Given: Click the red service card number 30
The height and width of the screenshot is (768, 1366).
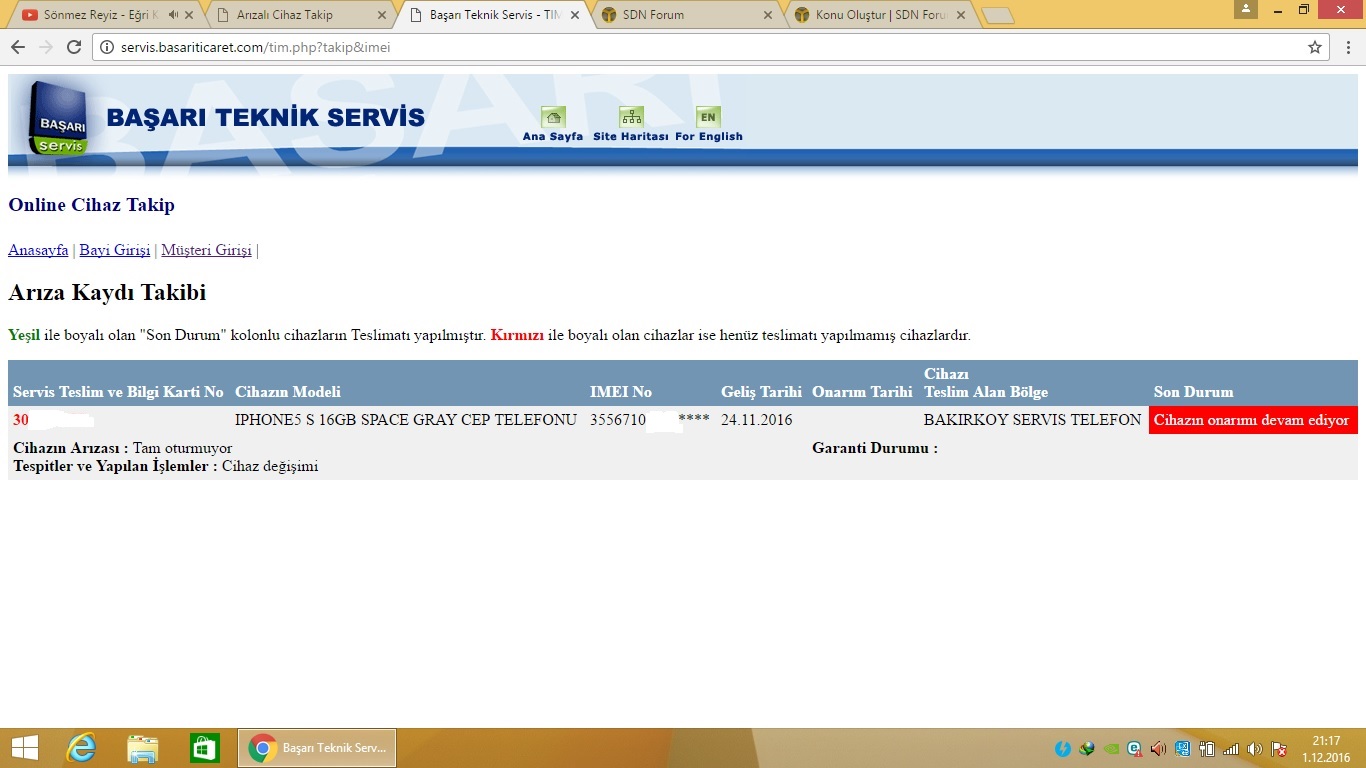Looking at the screenshot, I should (21, 420).
